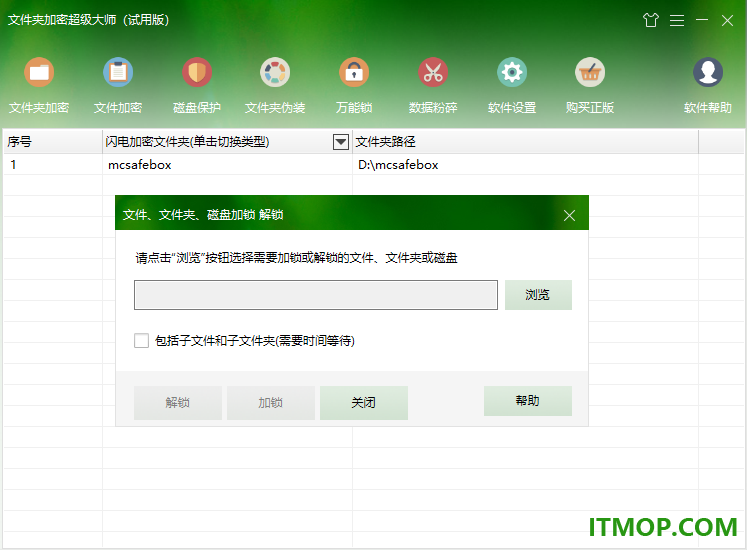
Task: Launch the 文件夹伪装 folder disguise tool
Action: pos(275,72)
